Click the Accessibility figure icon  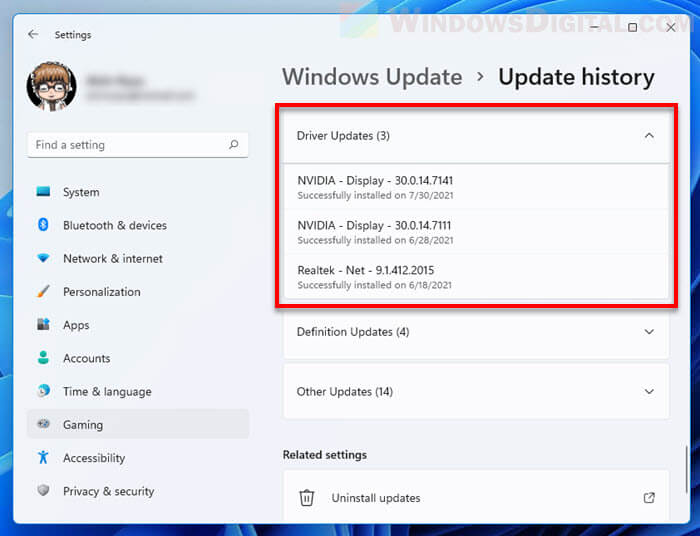coord(43,457)
